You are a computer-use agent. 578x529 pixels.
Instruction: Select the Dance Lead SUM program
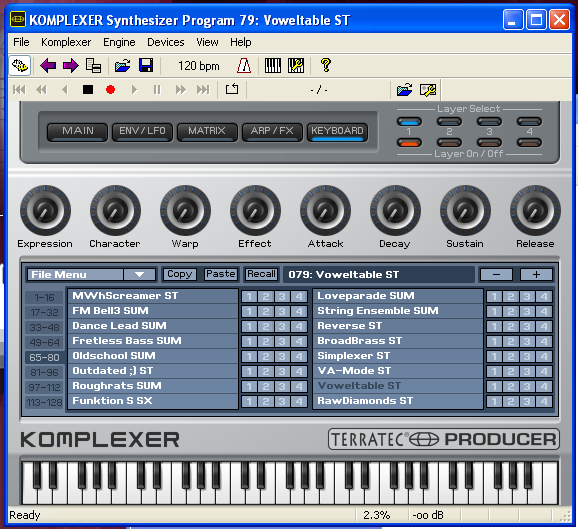pyautogui.click(x=153, y=326)
